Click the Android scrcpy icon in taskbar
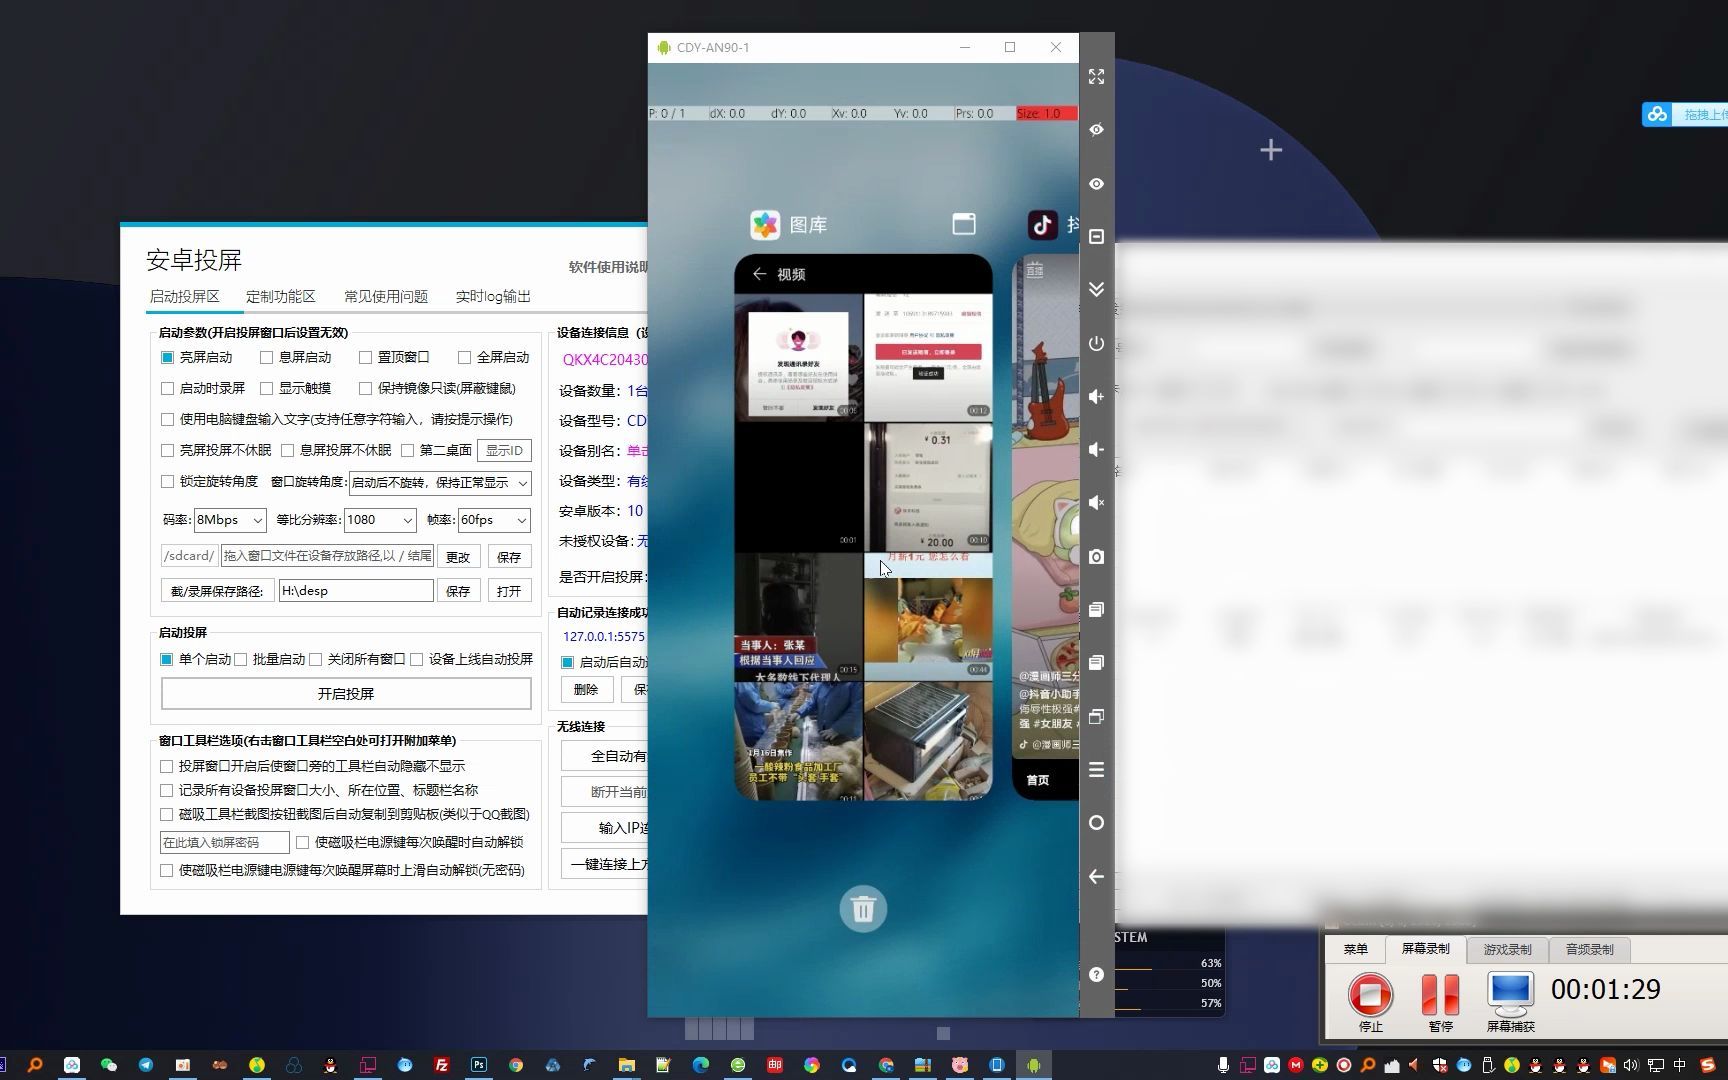The width and height of the screenshot is (1728, 1080). click(1034, 1065)
